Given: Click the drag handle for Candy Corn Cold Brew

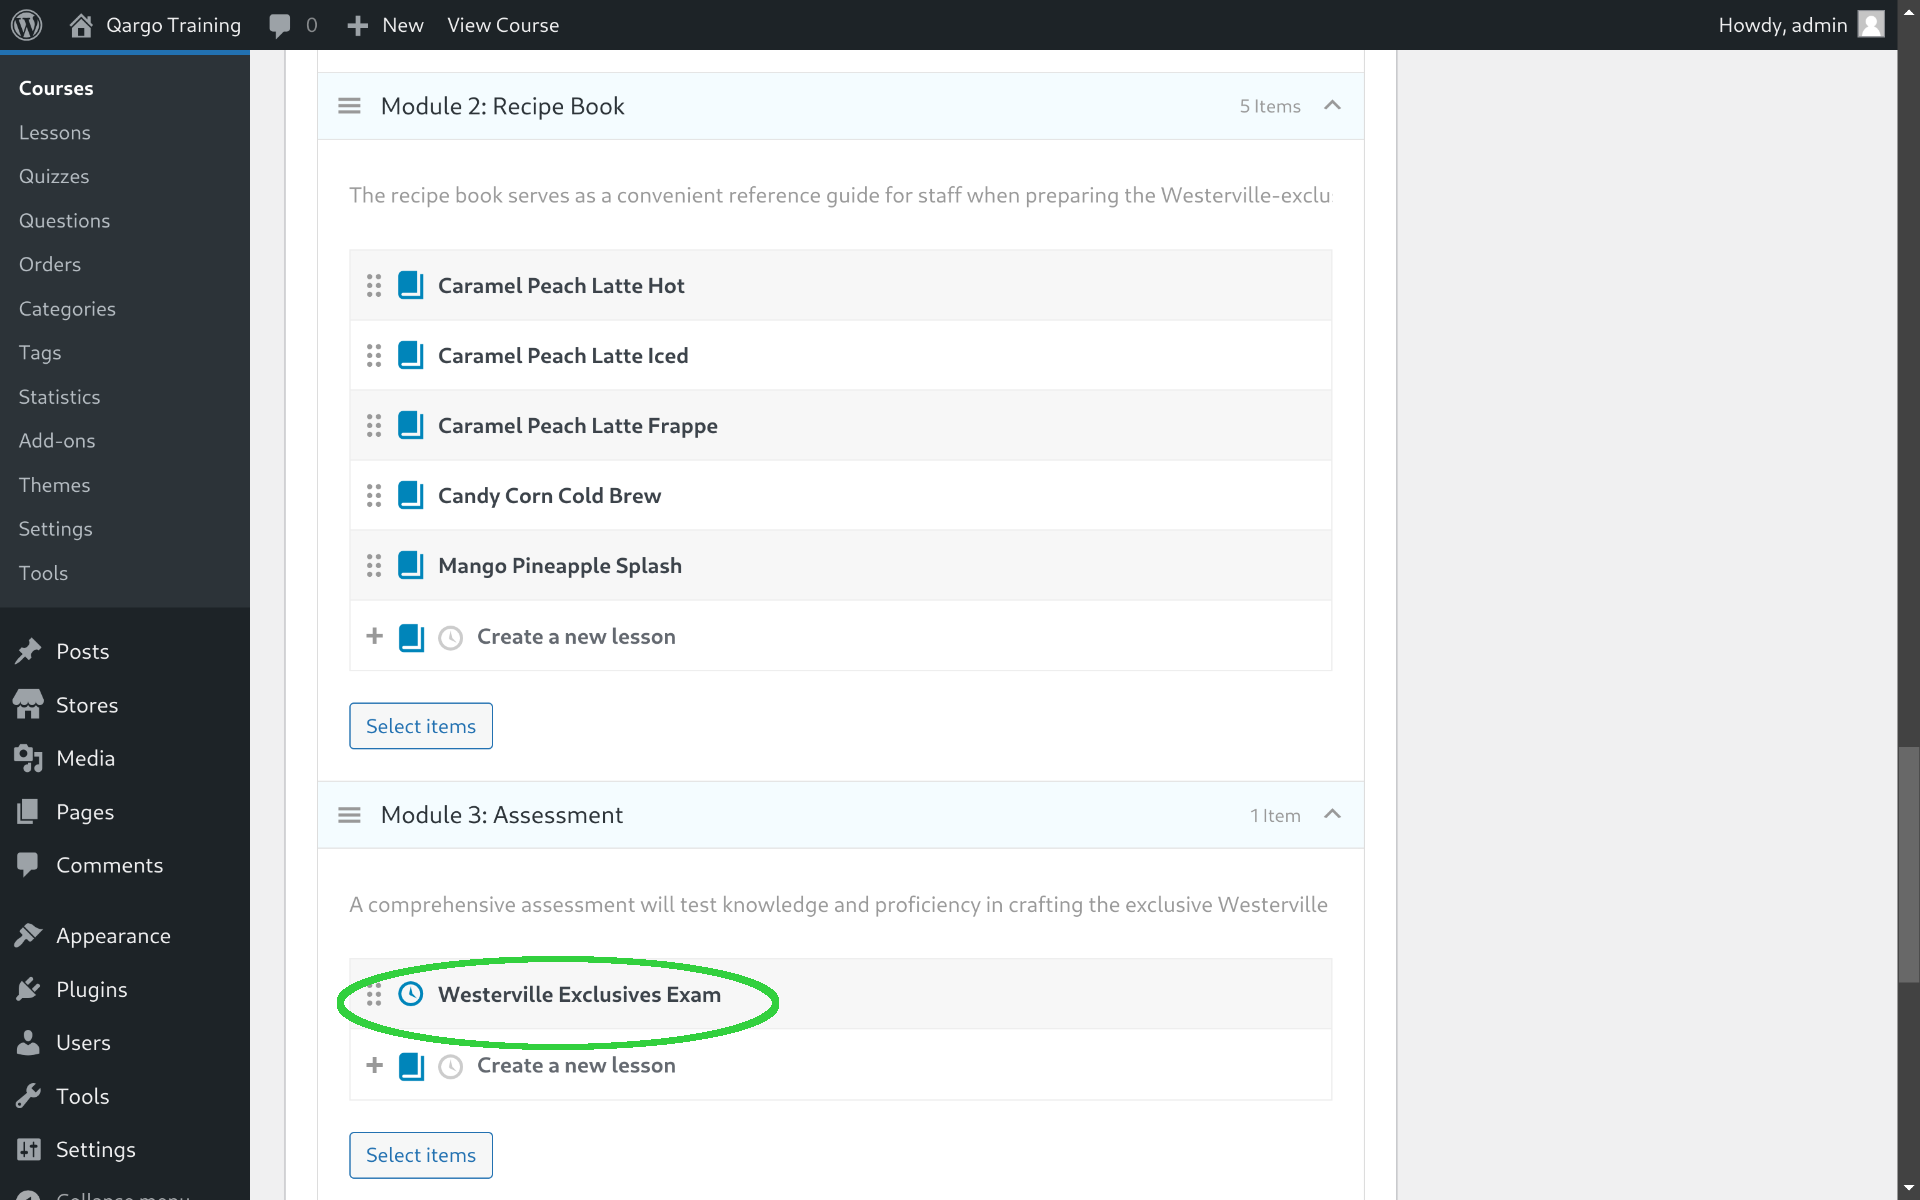Looking at the screenshot, I should 374,496.
